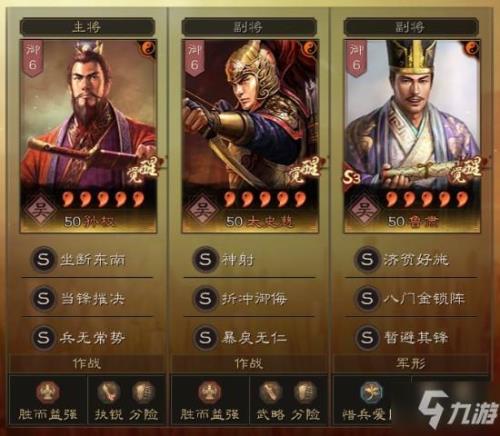Select the 主将 header tab

(x=87, y=27)
